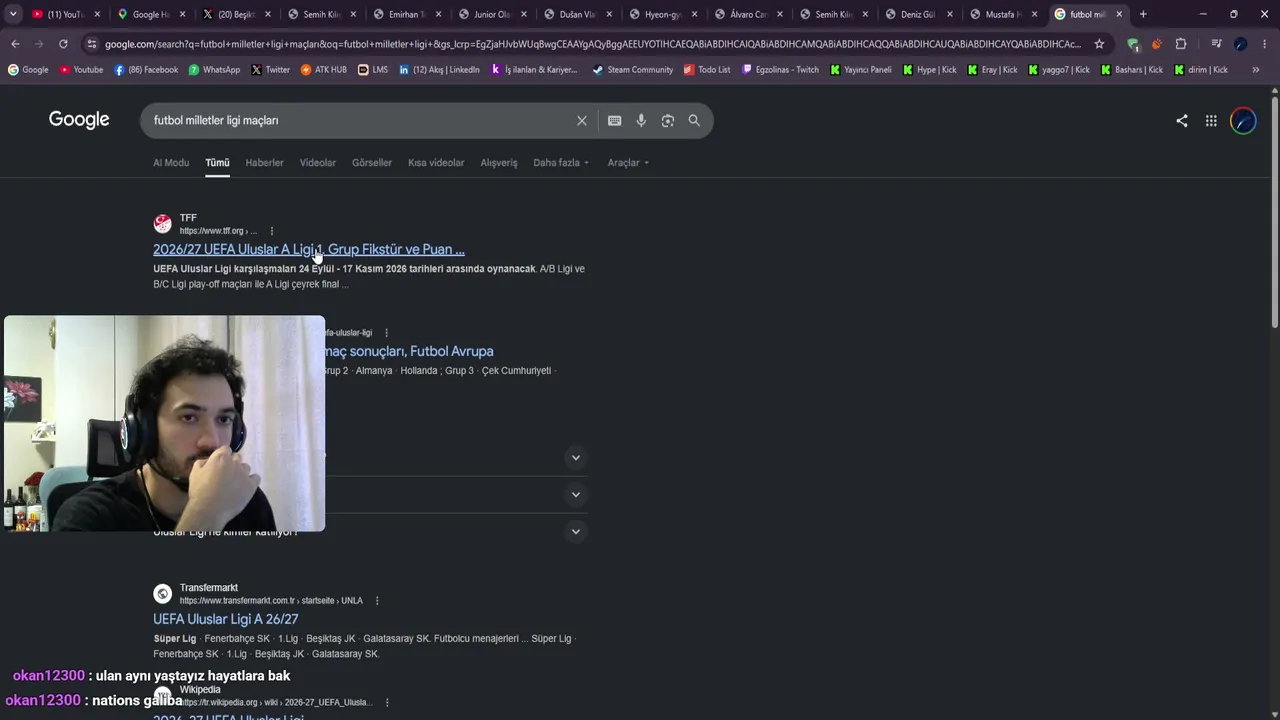Close the Deniz Gül browser tab
This screenshot has height=720, width=1280.
[950, 14]
